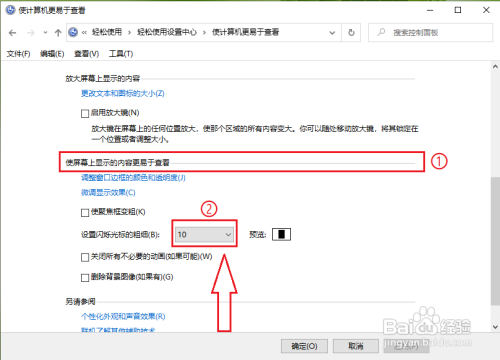Expand breadcrumb arrow after 轻松使用设置中心

[204, 33]
